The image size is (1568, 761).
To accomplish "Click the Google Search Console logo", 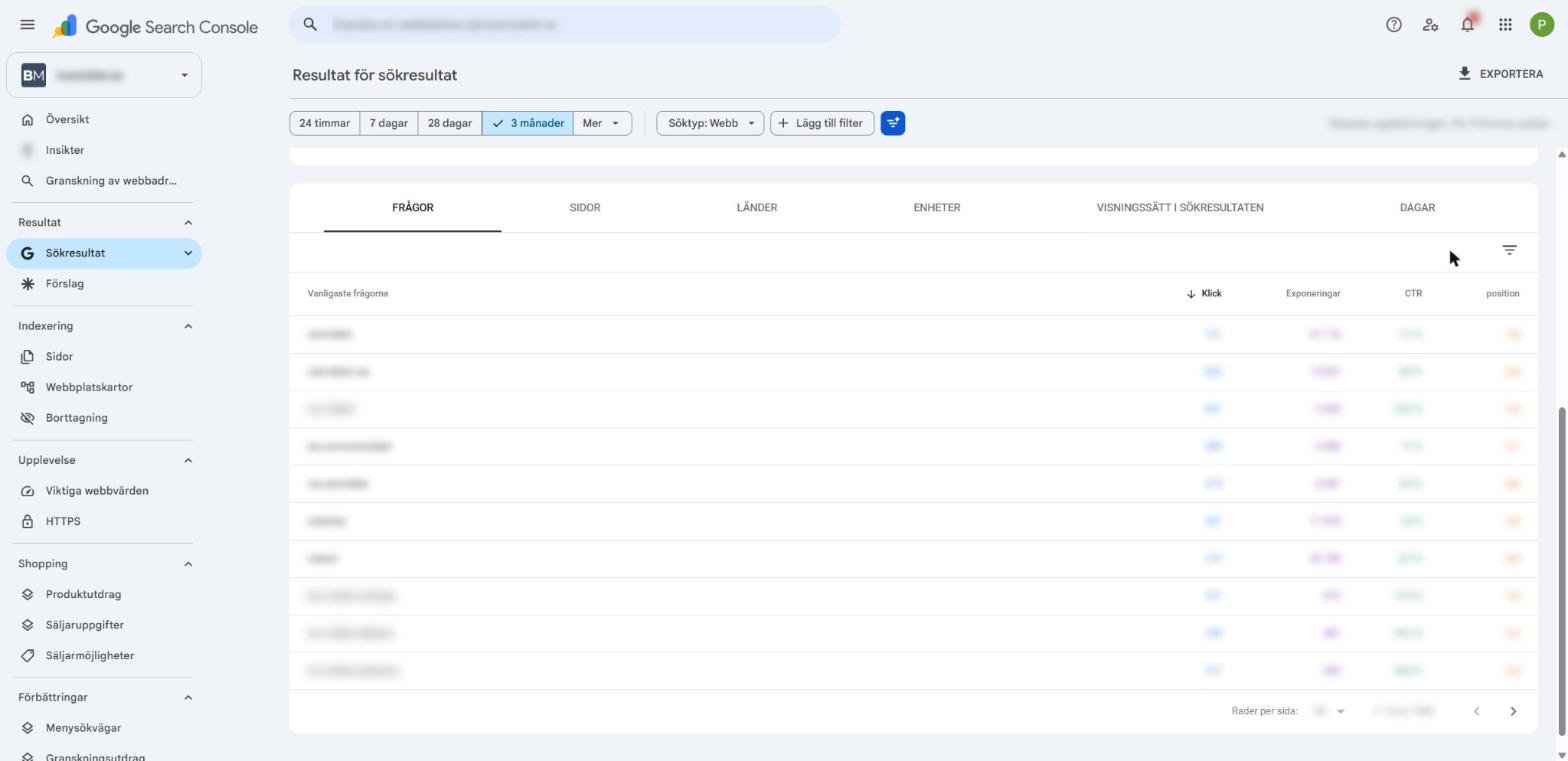I will 155,27.
